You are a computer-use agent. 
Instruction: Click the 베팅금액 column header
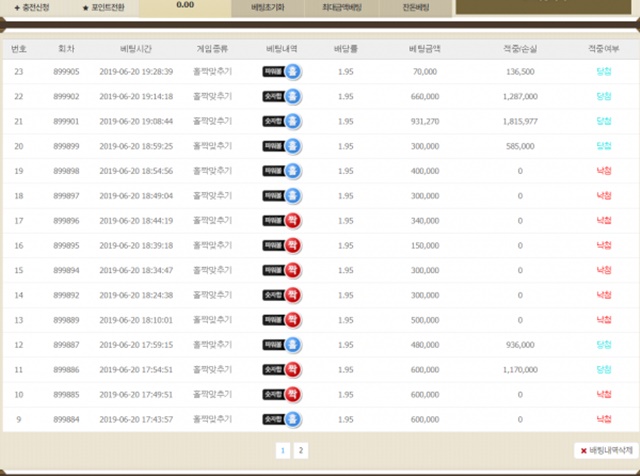pyautogui.click(x=425, y=49)
